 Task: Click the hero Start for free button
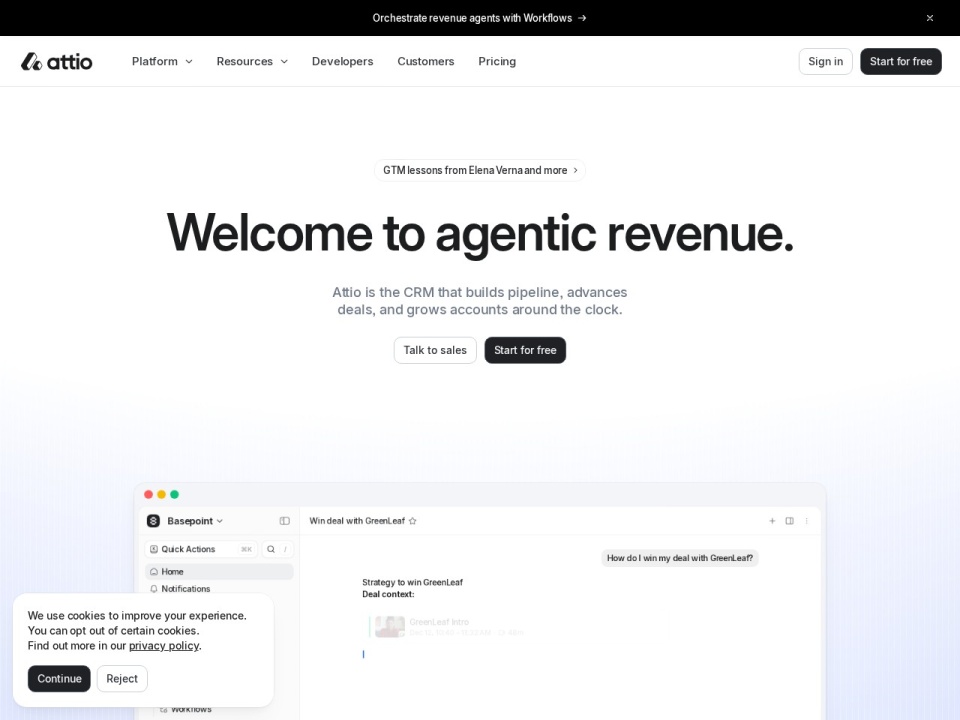pos(525,350)
